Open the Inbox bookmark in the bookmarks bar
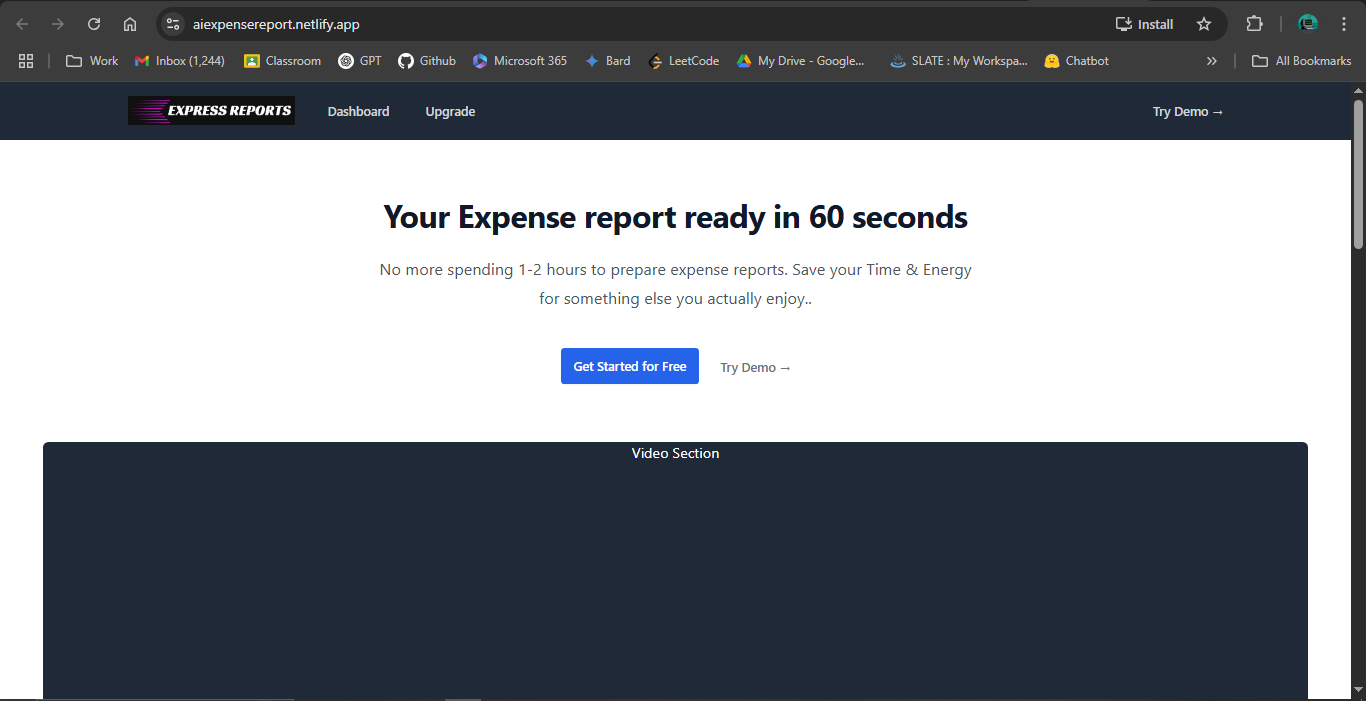Screen dimensions: 1366x701 pos(178,61)
